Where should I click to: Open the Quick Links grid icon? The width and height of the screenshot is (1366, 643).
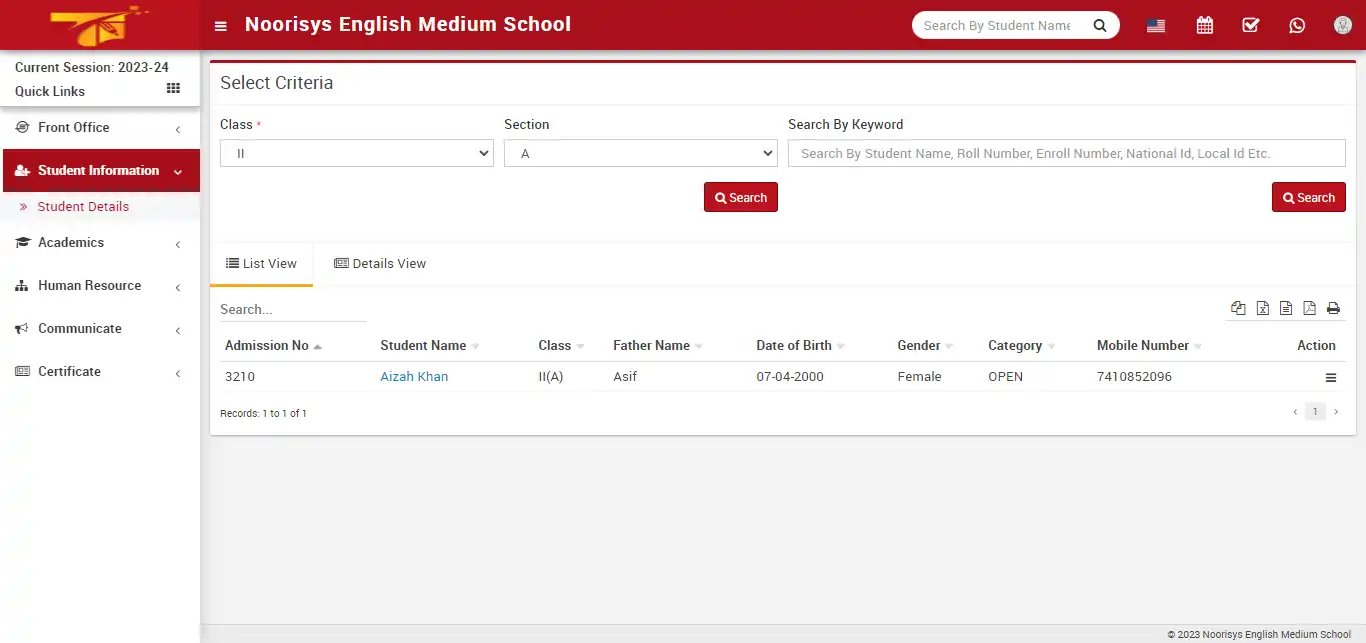172,90
